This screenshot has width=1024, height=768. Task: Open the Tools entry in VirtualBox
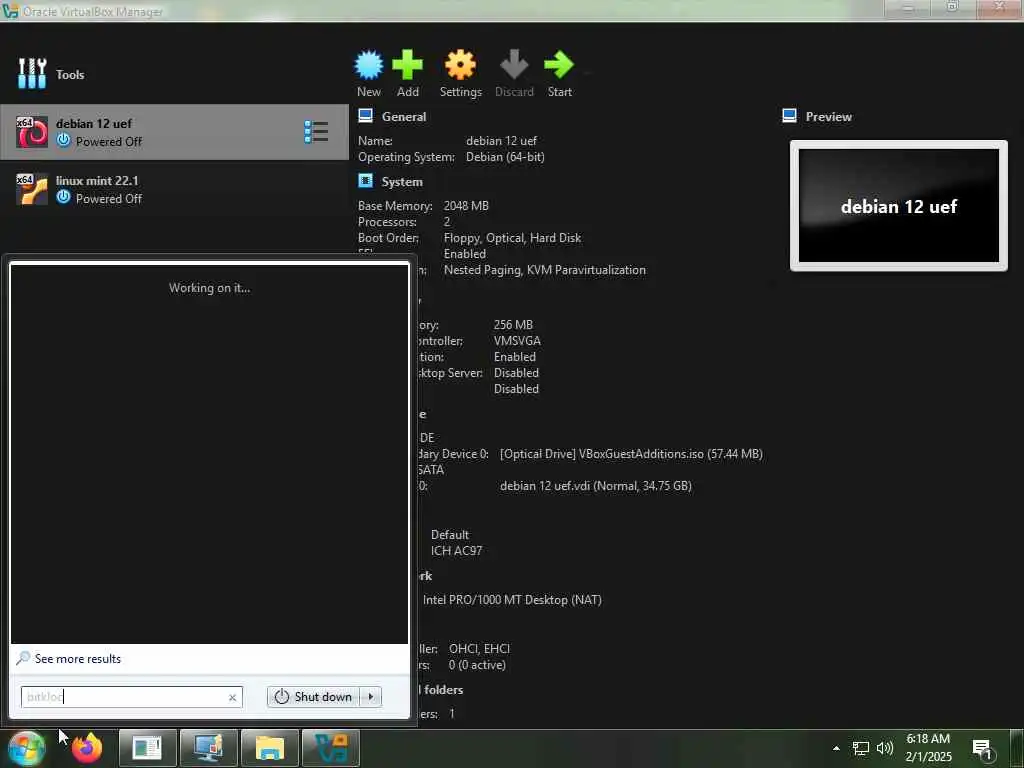(x=51, y=74)
